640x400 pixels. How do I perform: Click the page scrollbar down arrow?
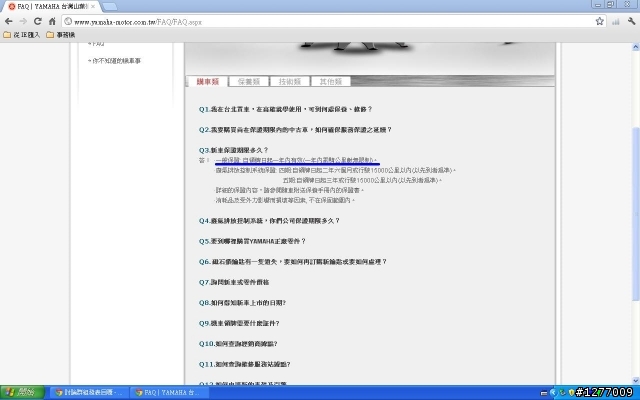636,380
